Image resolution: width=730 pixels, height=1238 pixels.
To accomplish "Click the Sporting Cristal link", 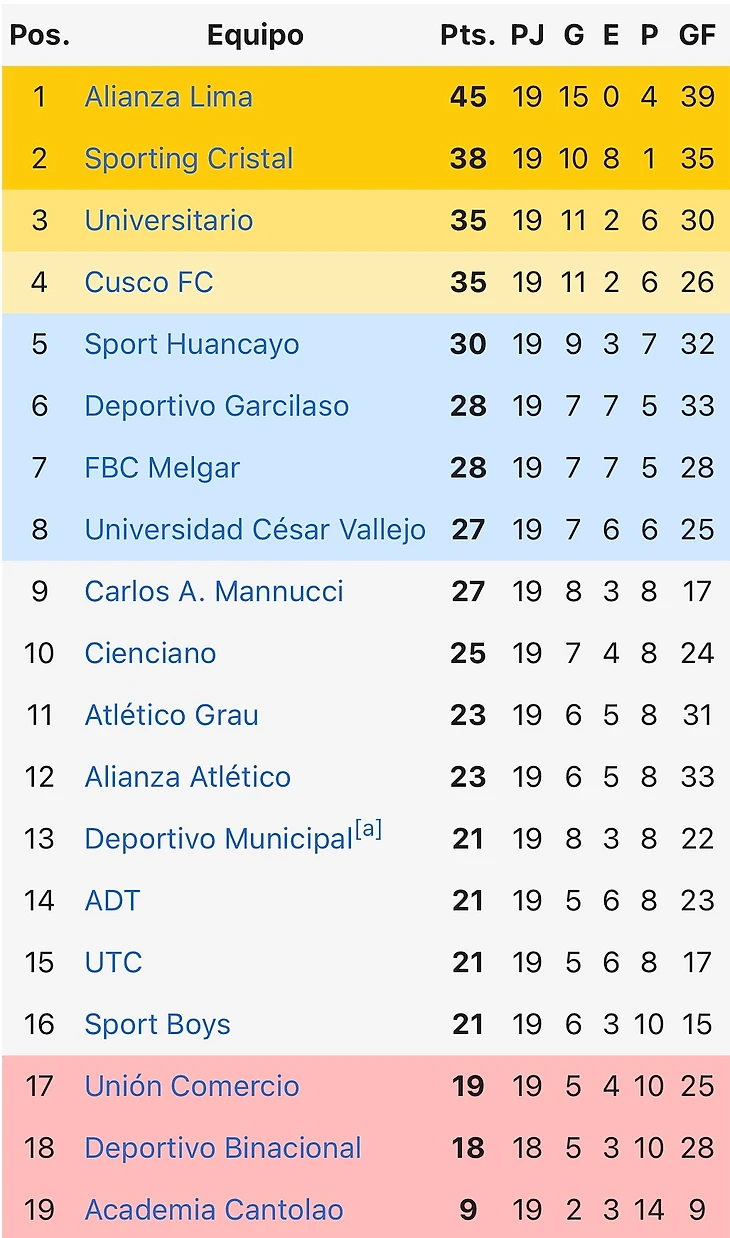I will 189,159.
